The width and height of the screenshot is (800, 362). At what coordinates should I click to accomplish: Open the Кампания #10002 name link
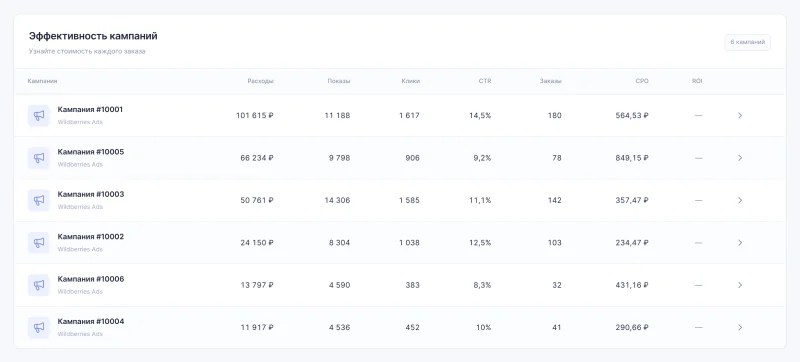tap(91, 237)
